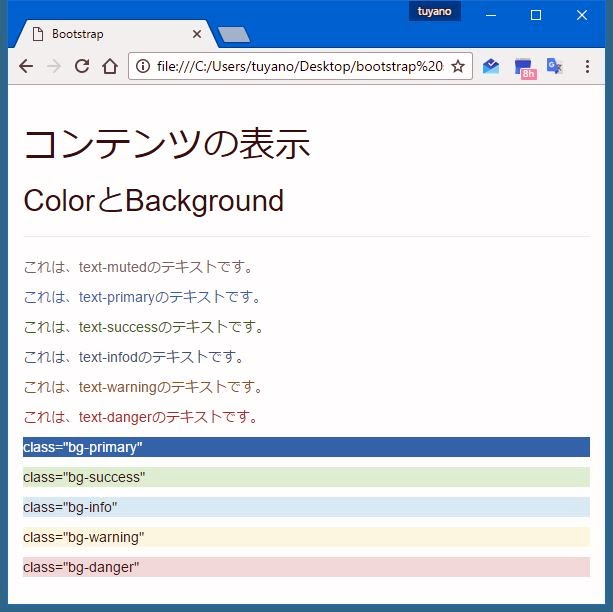613x612 pixels.
Task: Bookmark this page with the star icon
Action: [458, 67]
